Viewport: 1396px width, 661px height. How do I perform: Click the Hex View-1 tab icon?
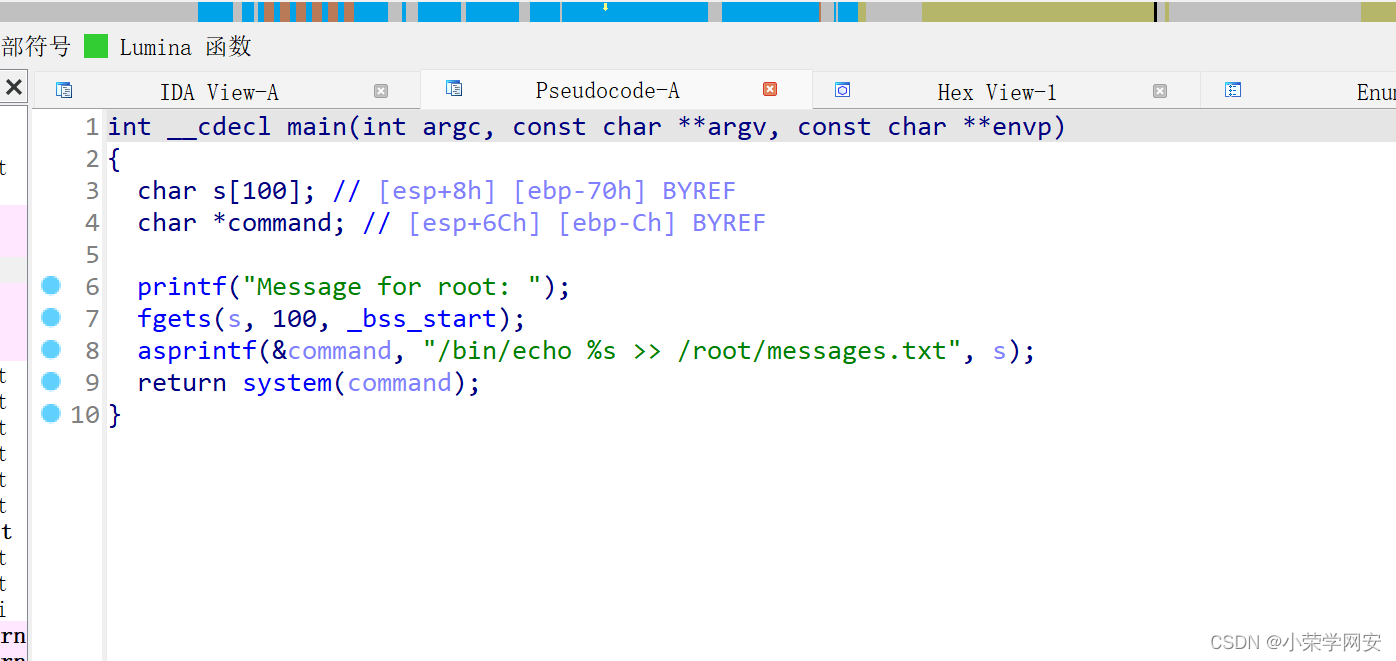(842, 90)
